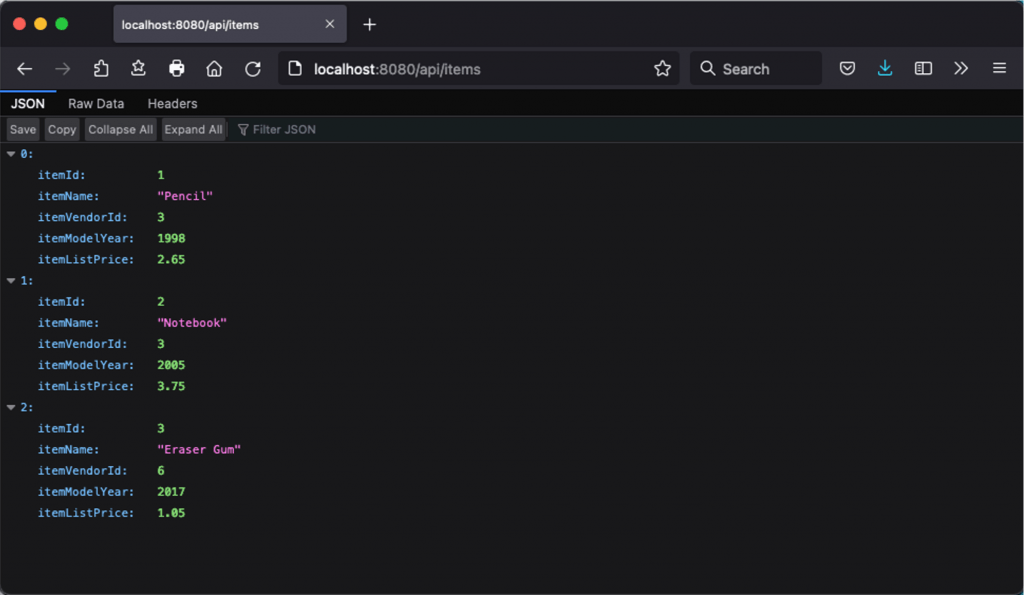This screenshot has width=1024, height=595.
Task: Click the Filter JSON funnel icon
Action: 243,130
